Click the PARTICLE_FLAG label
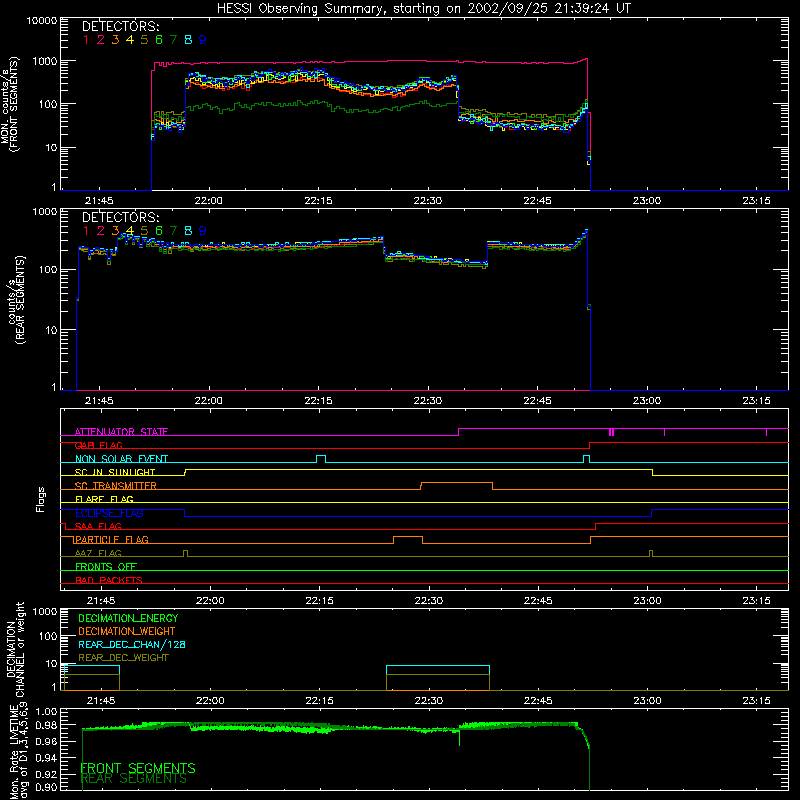 (112, 539)
